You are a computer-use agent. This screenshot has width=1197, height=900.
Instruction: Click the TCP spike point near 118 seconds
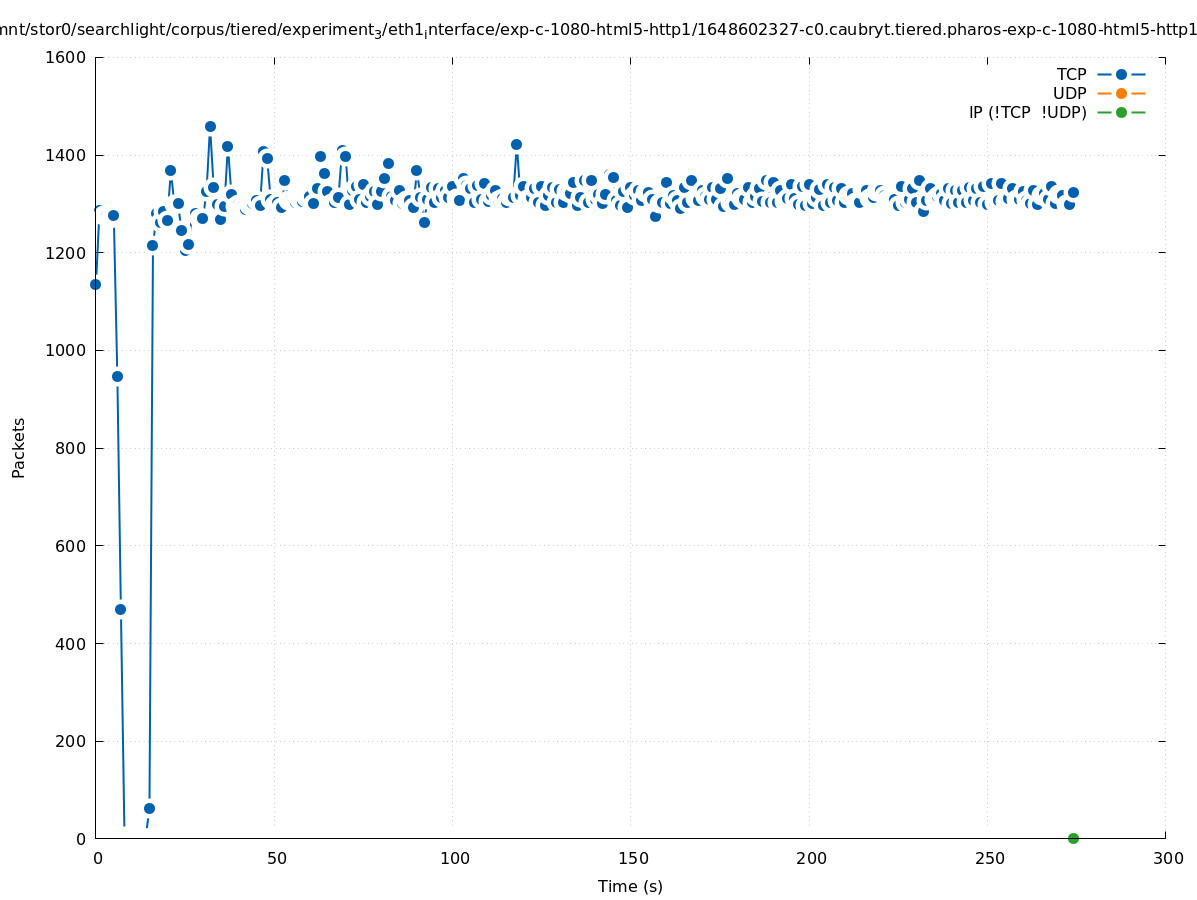click(516, 144)
